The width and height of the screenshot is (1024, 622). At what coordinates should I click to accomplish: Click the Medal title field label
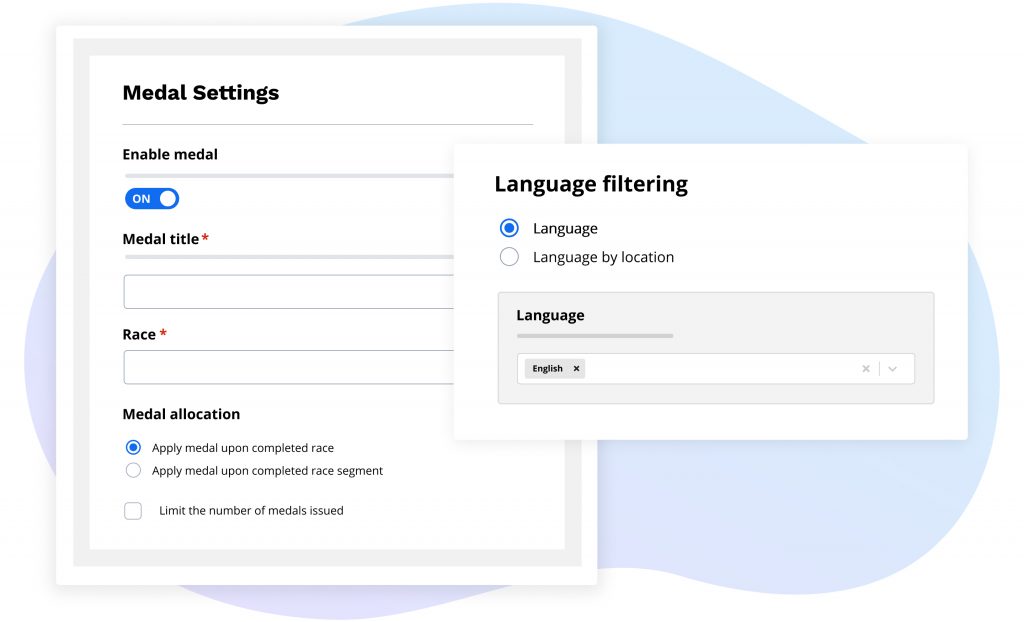(x=161, y=239)
